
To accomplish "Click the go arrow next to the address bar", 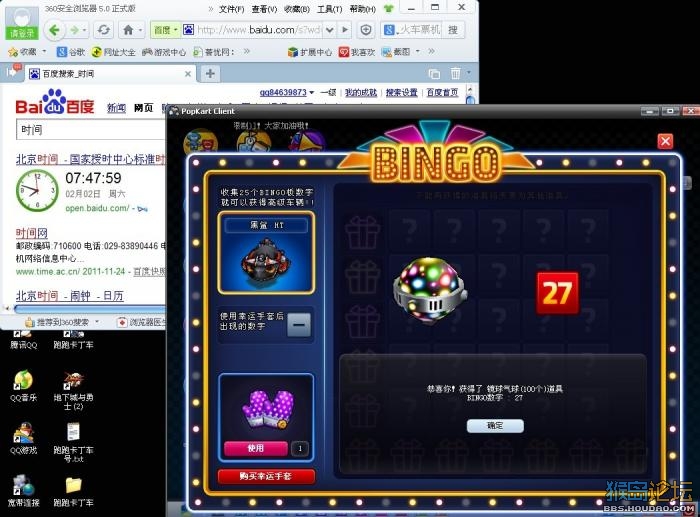I will tap(345, 30).
